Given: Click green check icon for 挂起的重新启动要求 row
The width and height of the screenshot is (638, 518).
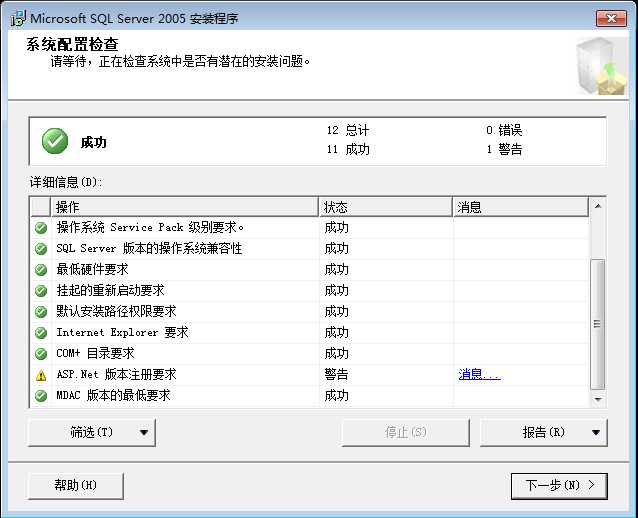Looking at the screenshot, I should coord(41,291).
